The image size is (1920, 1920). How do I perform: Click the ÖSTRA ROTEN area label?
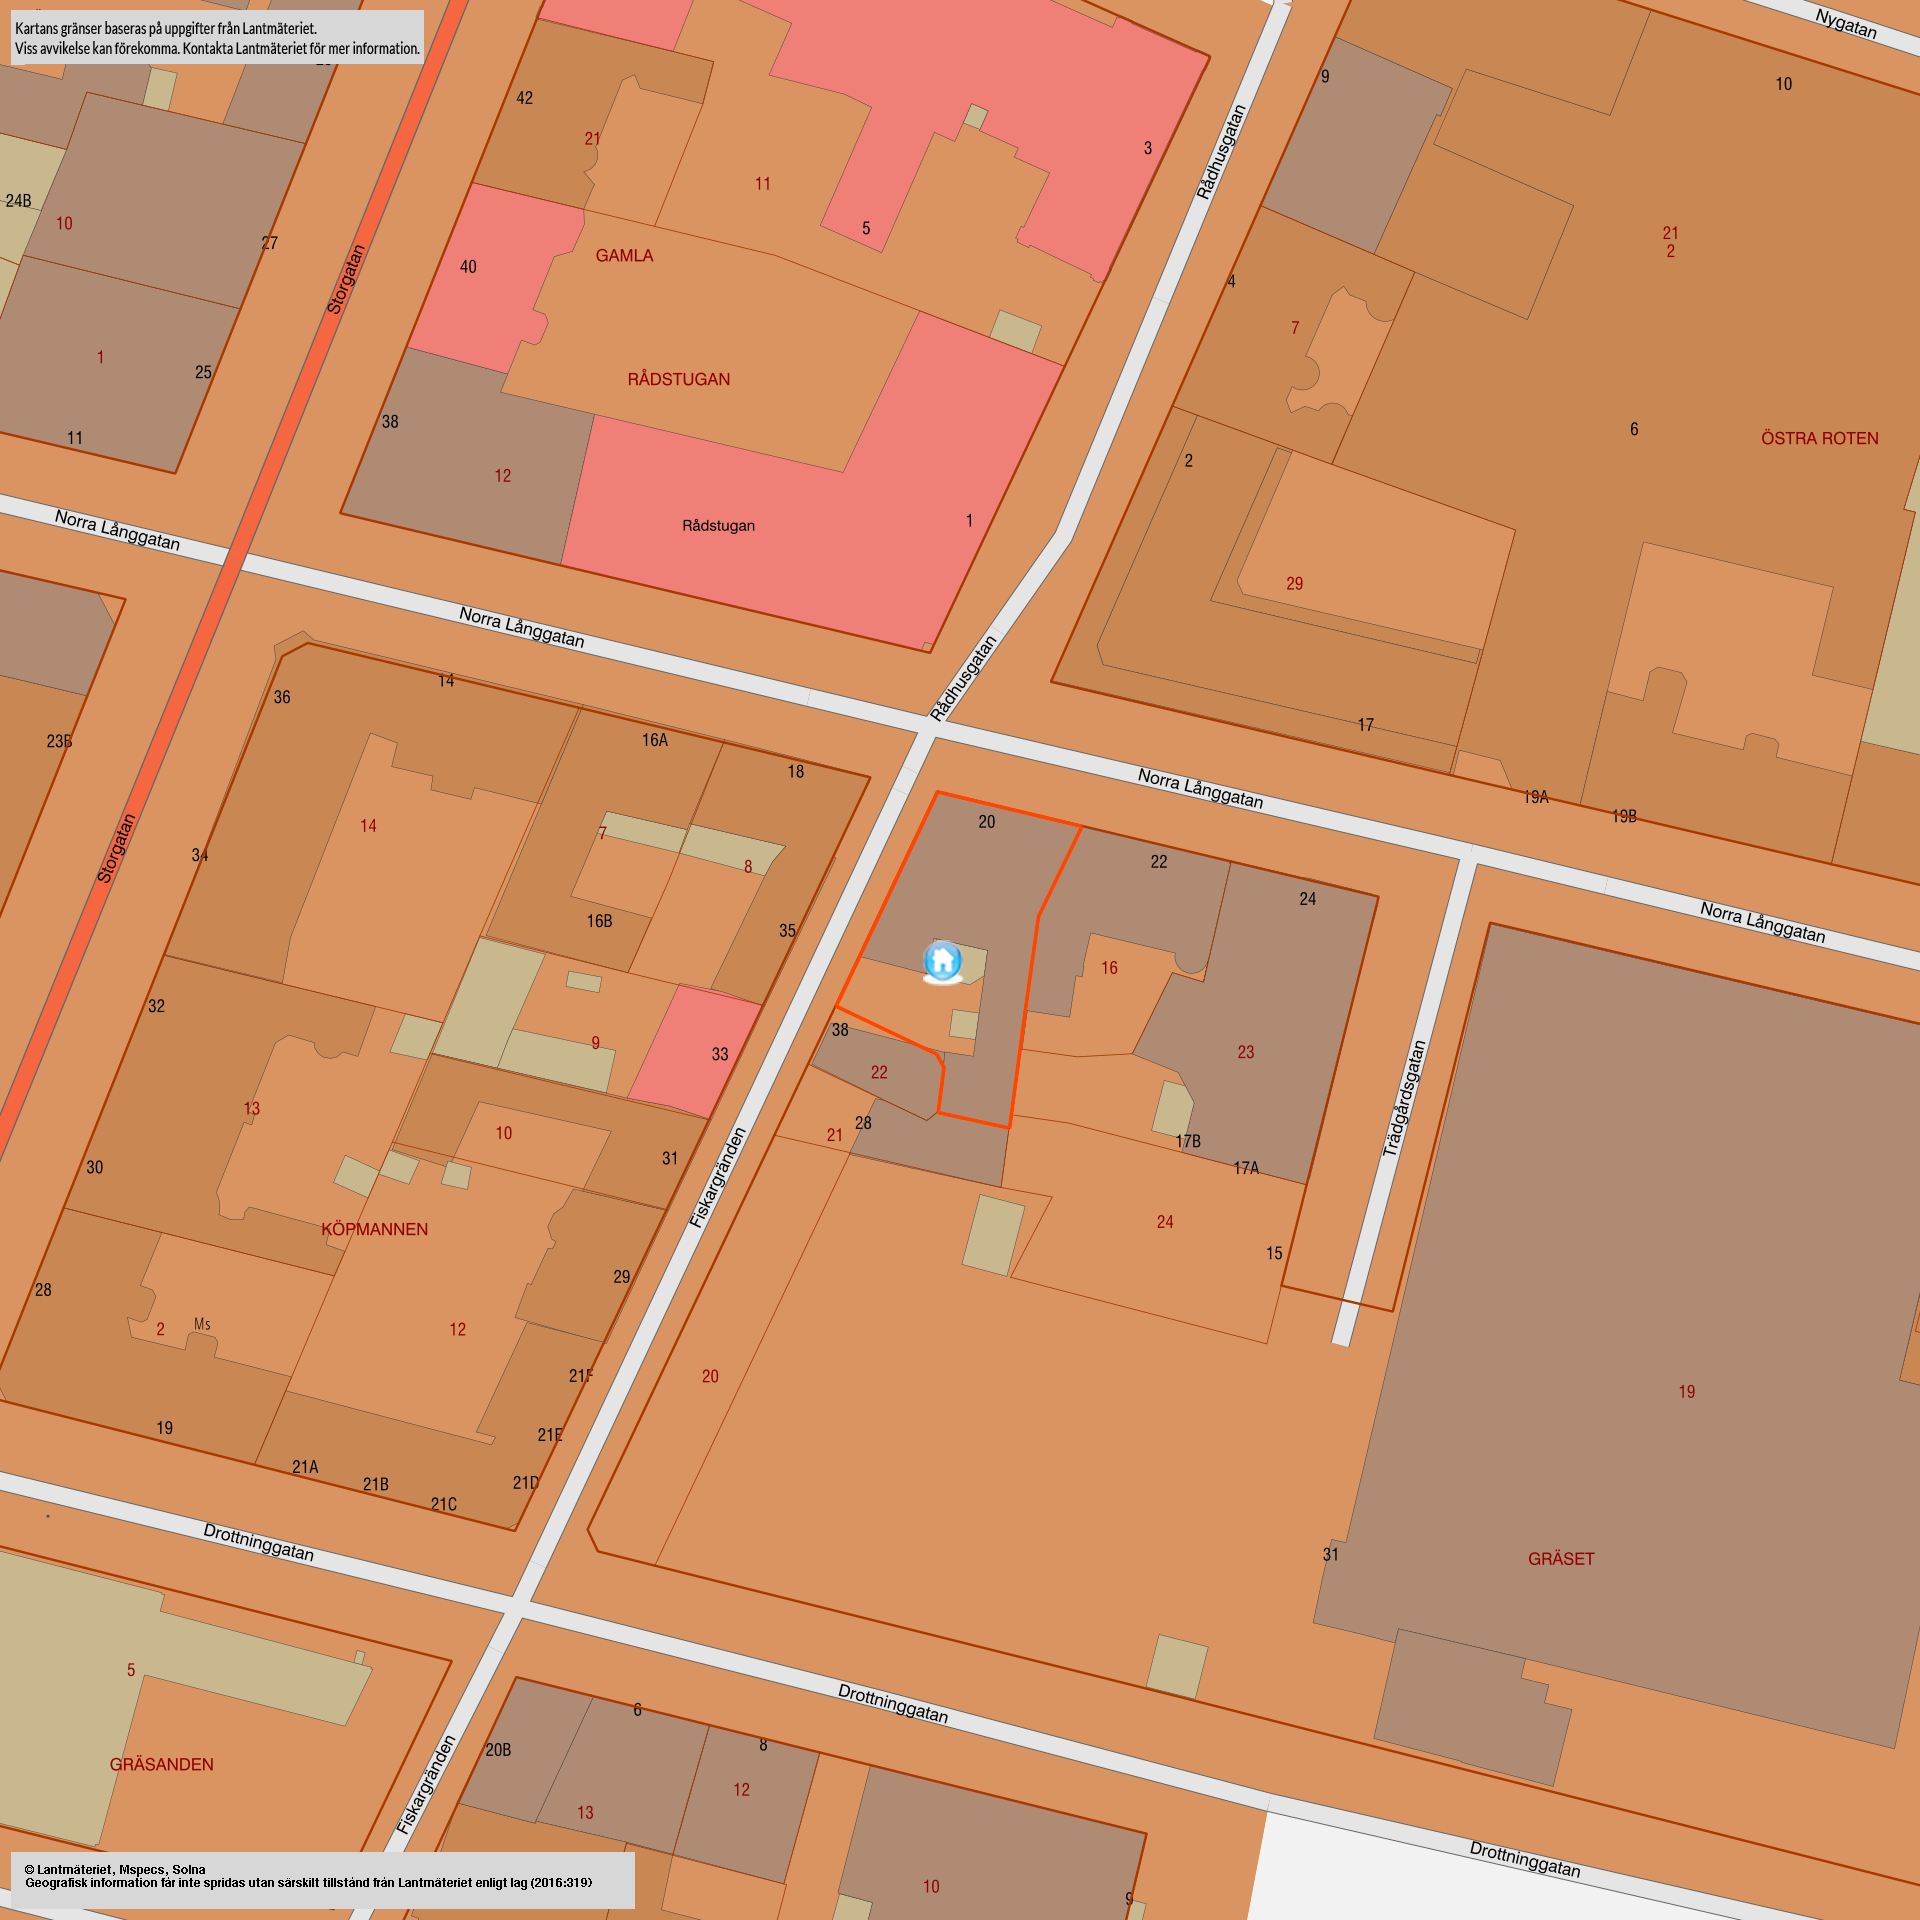[x=1819, y=438]
